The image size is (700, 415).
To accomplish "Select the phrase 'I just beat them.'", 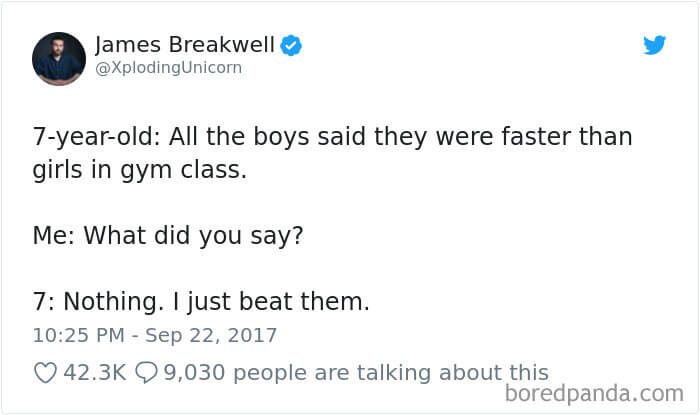I will point(271,302).
